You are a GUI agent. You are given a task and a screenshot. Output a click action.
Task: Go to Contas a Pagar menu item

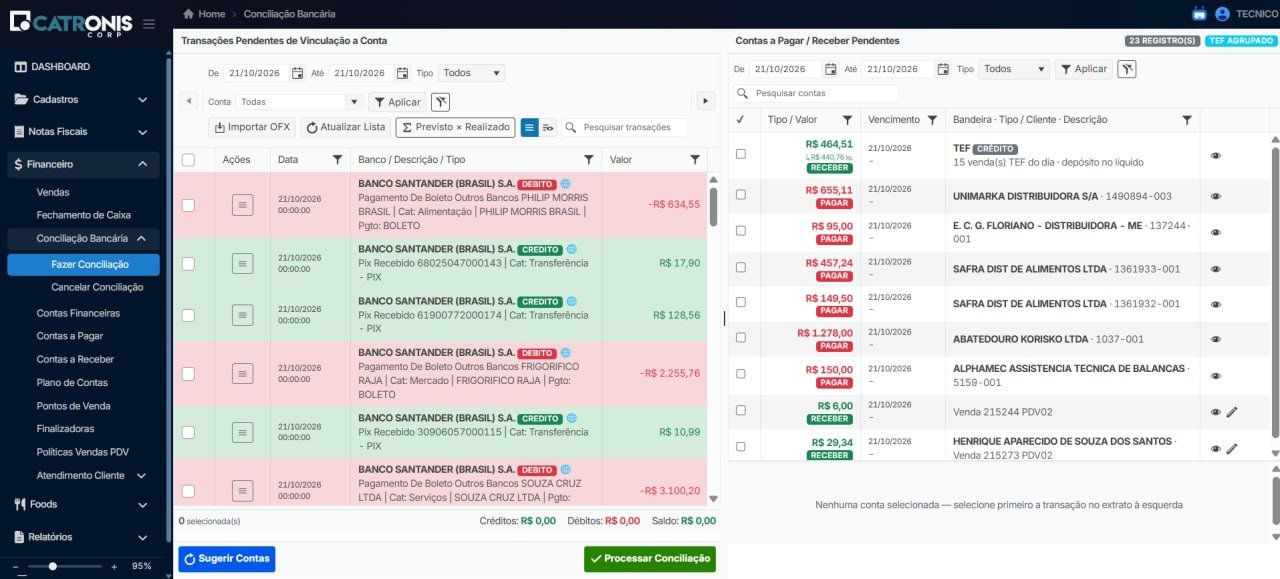[x=70, y=336]
